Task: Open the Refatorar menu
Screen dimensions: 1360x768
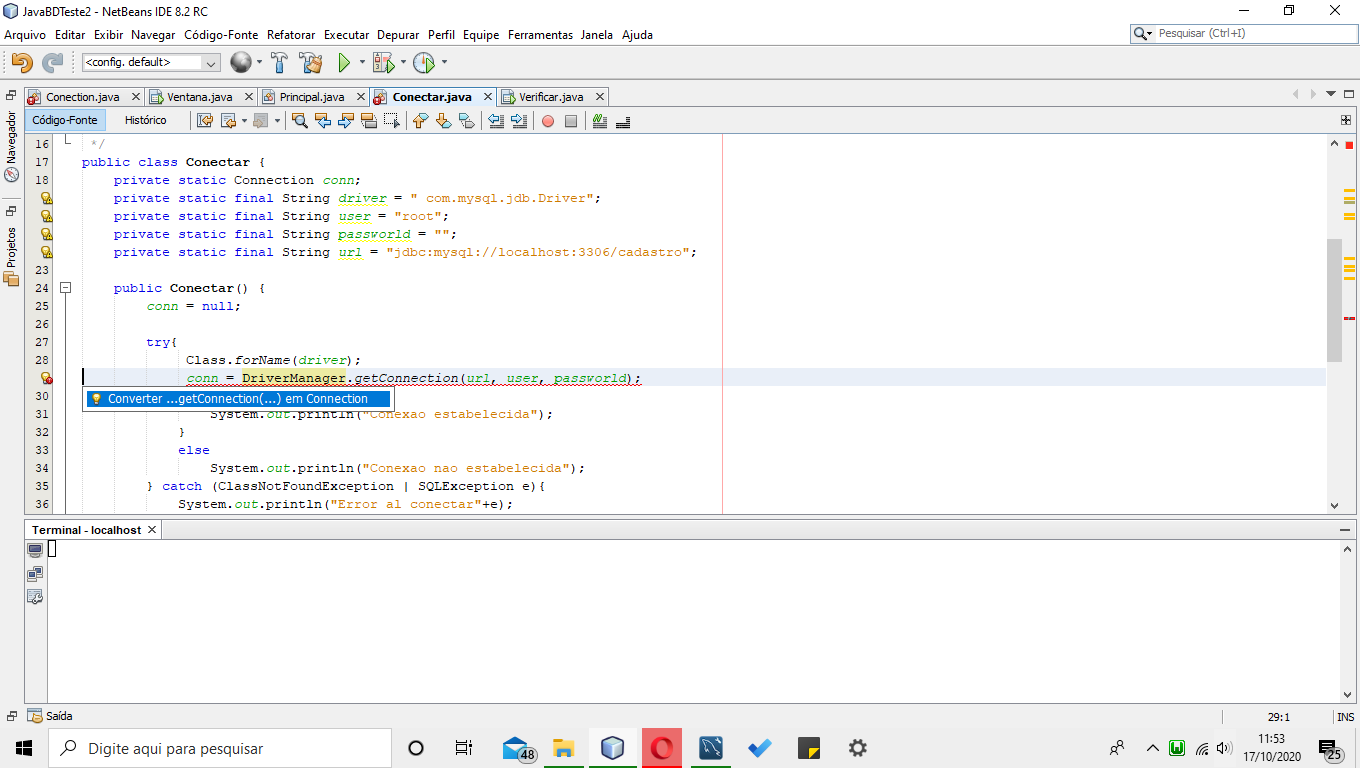Action: coord(291,34)
